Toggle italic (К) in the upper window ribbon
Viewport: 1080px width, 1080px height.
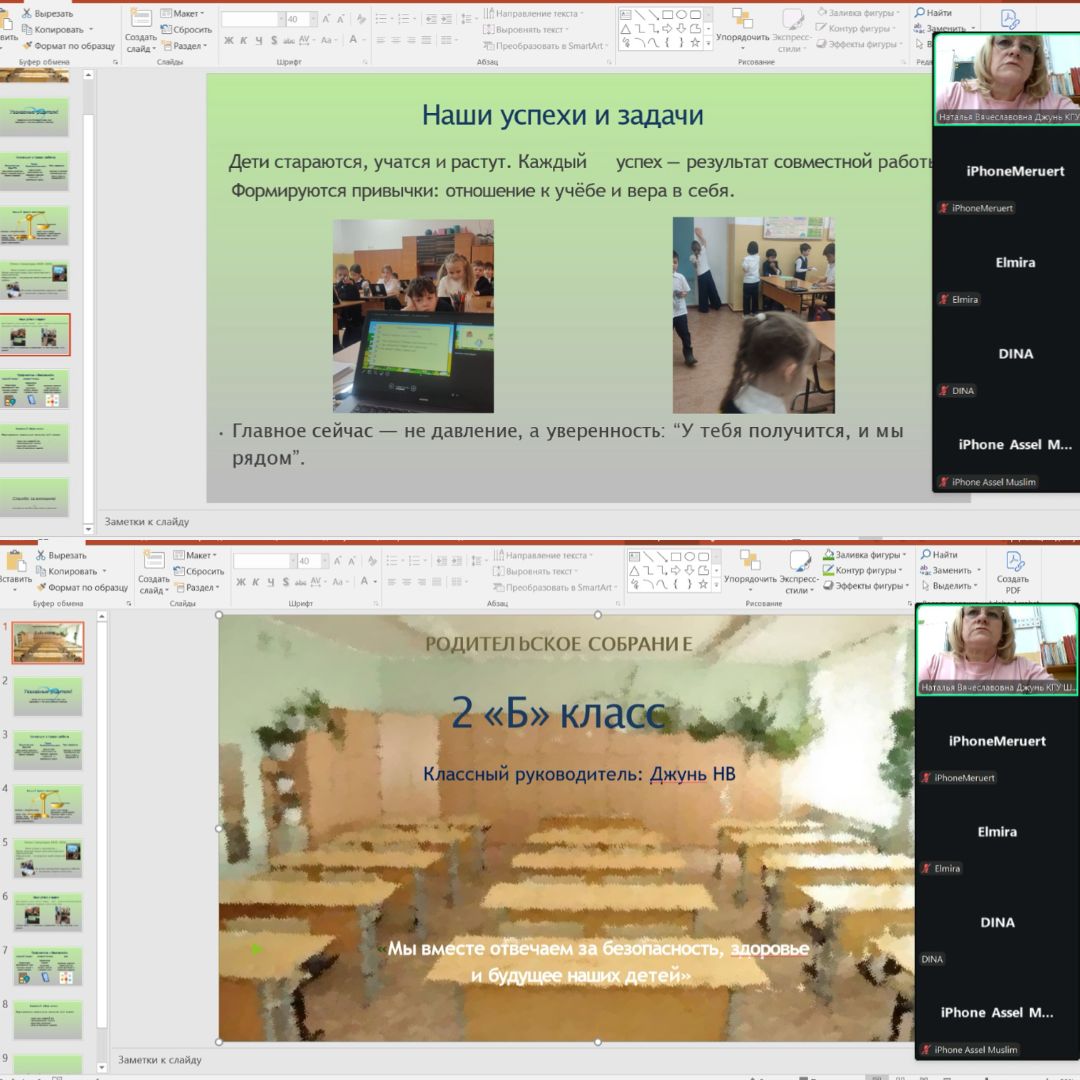[244, 41]
